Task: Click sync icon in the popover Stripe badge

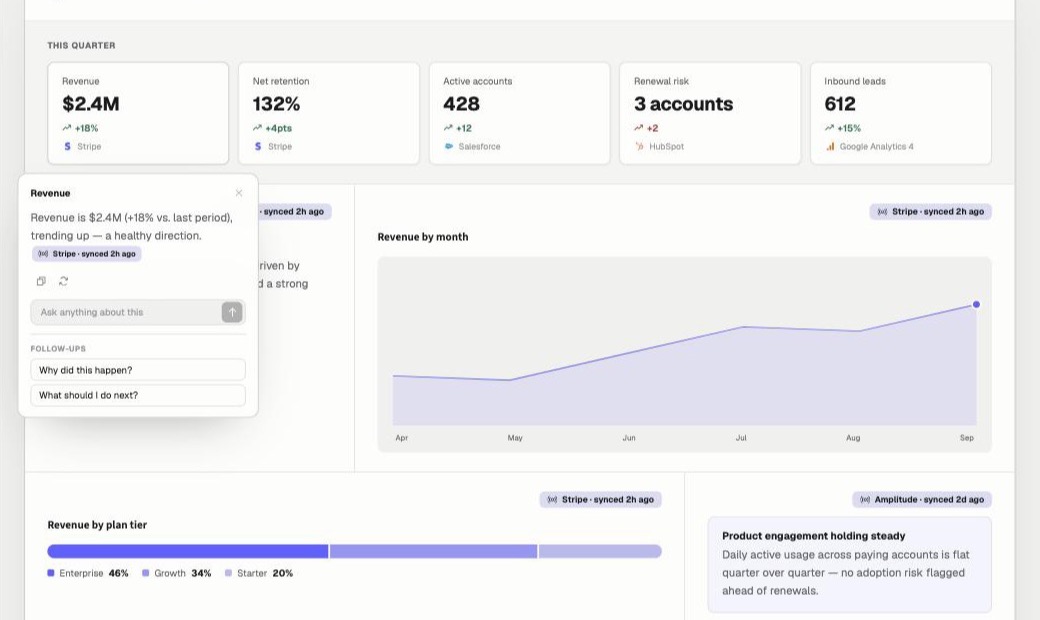Action: coord(43,254)
